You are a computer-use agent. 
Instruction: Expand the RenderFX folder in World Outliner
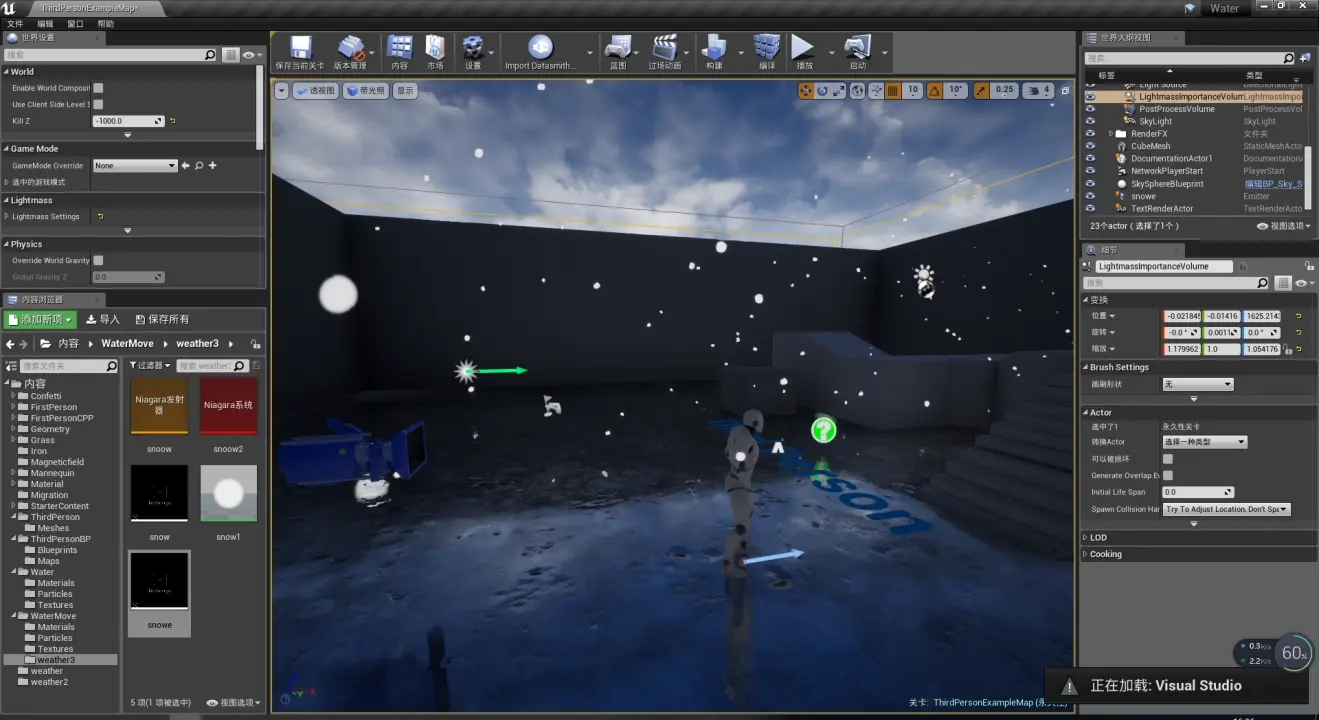pos(1111,134)
